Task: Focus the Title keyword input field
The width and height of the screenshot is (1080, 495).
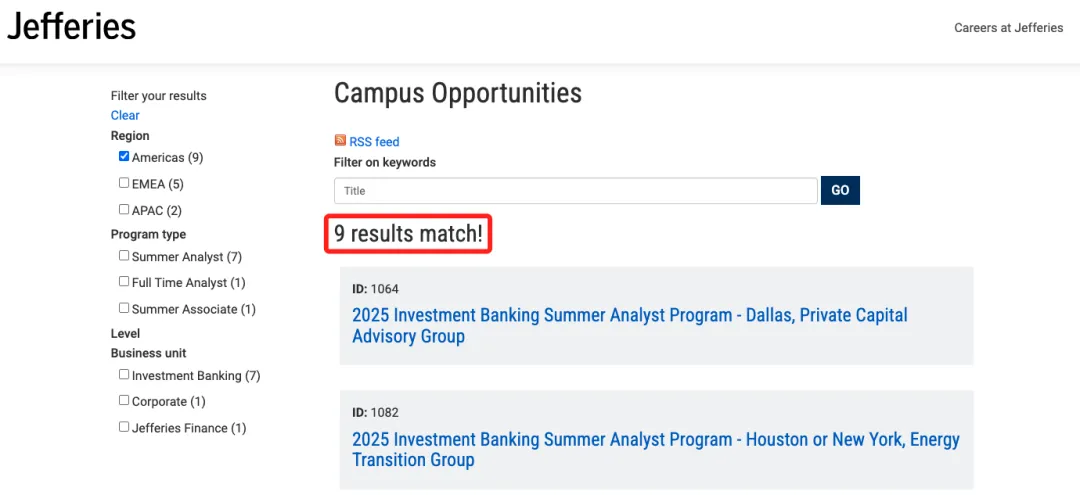Action: click(576, 191)
